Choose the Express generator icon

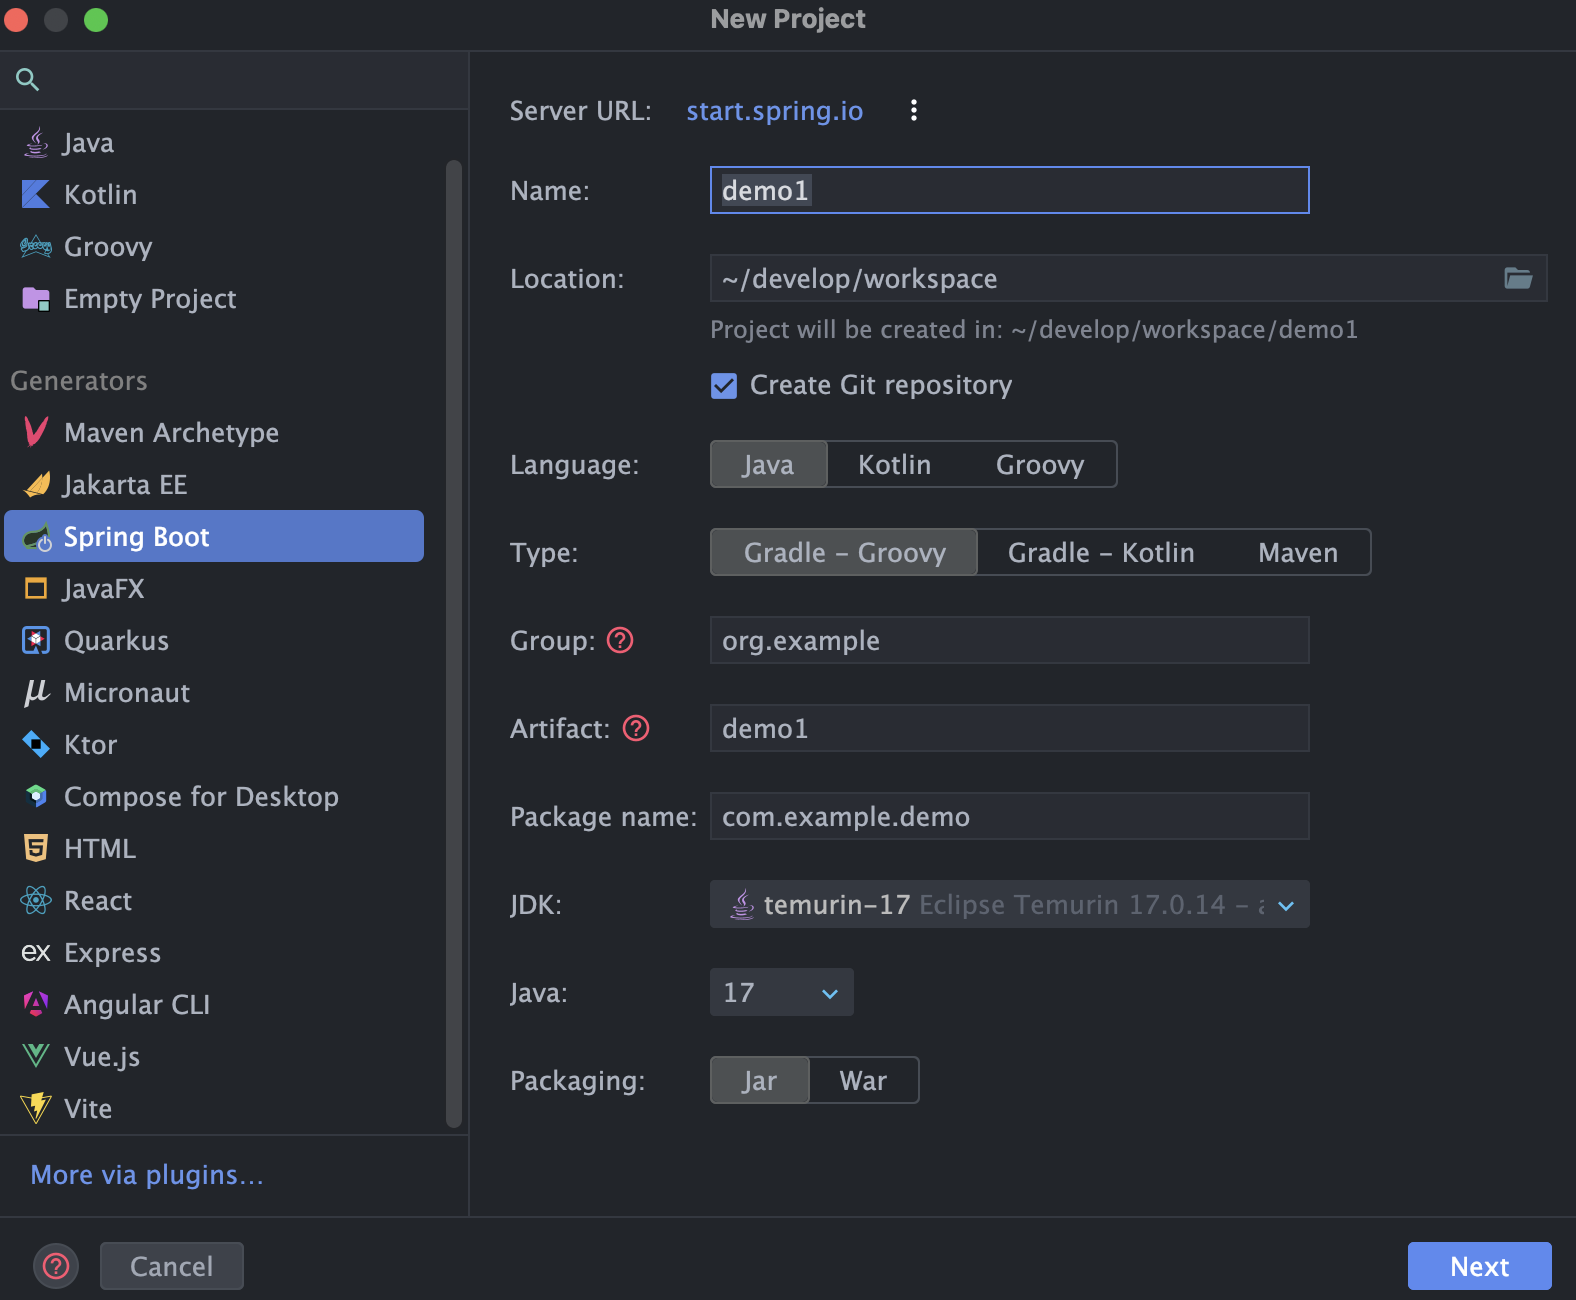(x=36, y=952)
